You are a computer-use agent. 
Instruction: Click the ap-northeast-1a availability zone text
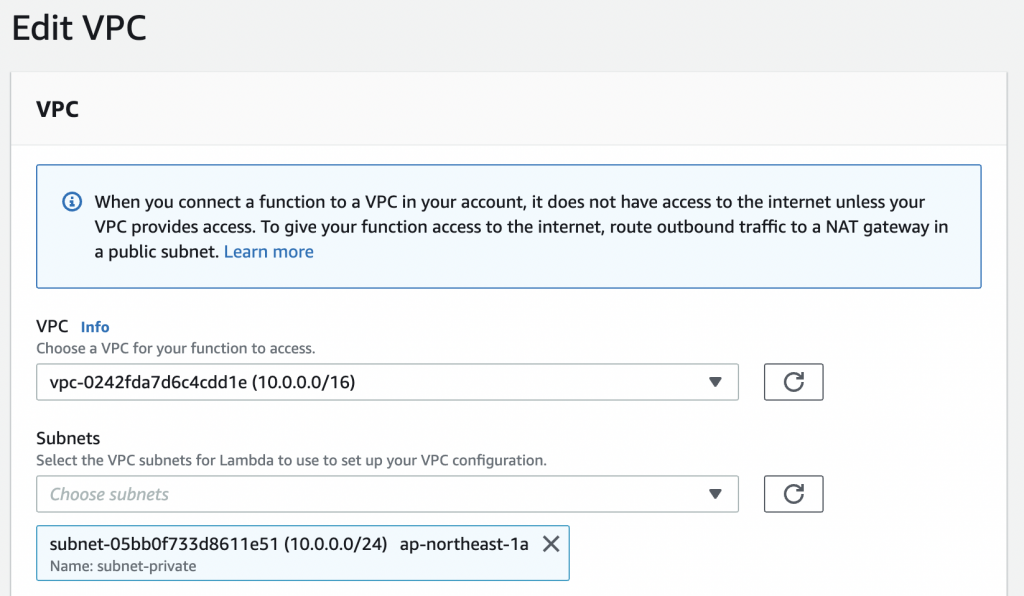464,544
